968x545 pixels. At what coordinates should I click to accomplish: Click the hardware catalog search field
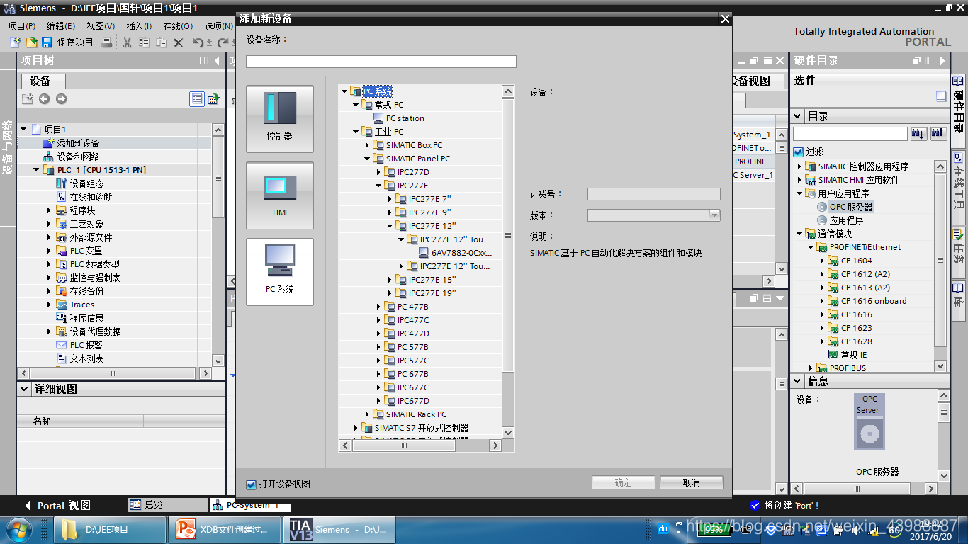(x=849, y=133)
